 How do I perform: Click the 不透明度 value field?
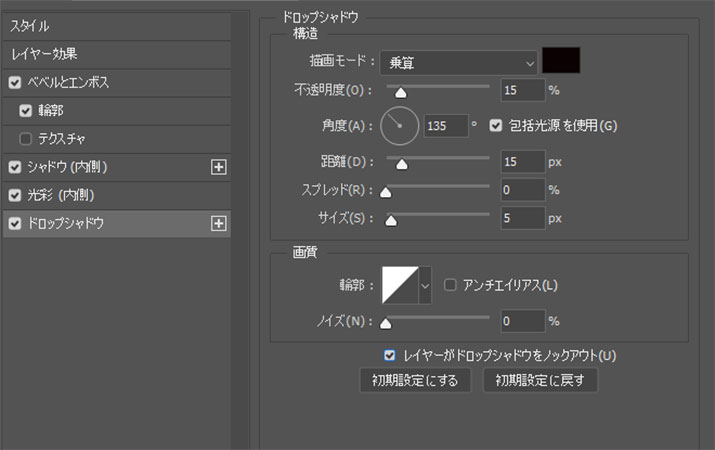point(523,90)
